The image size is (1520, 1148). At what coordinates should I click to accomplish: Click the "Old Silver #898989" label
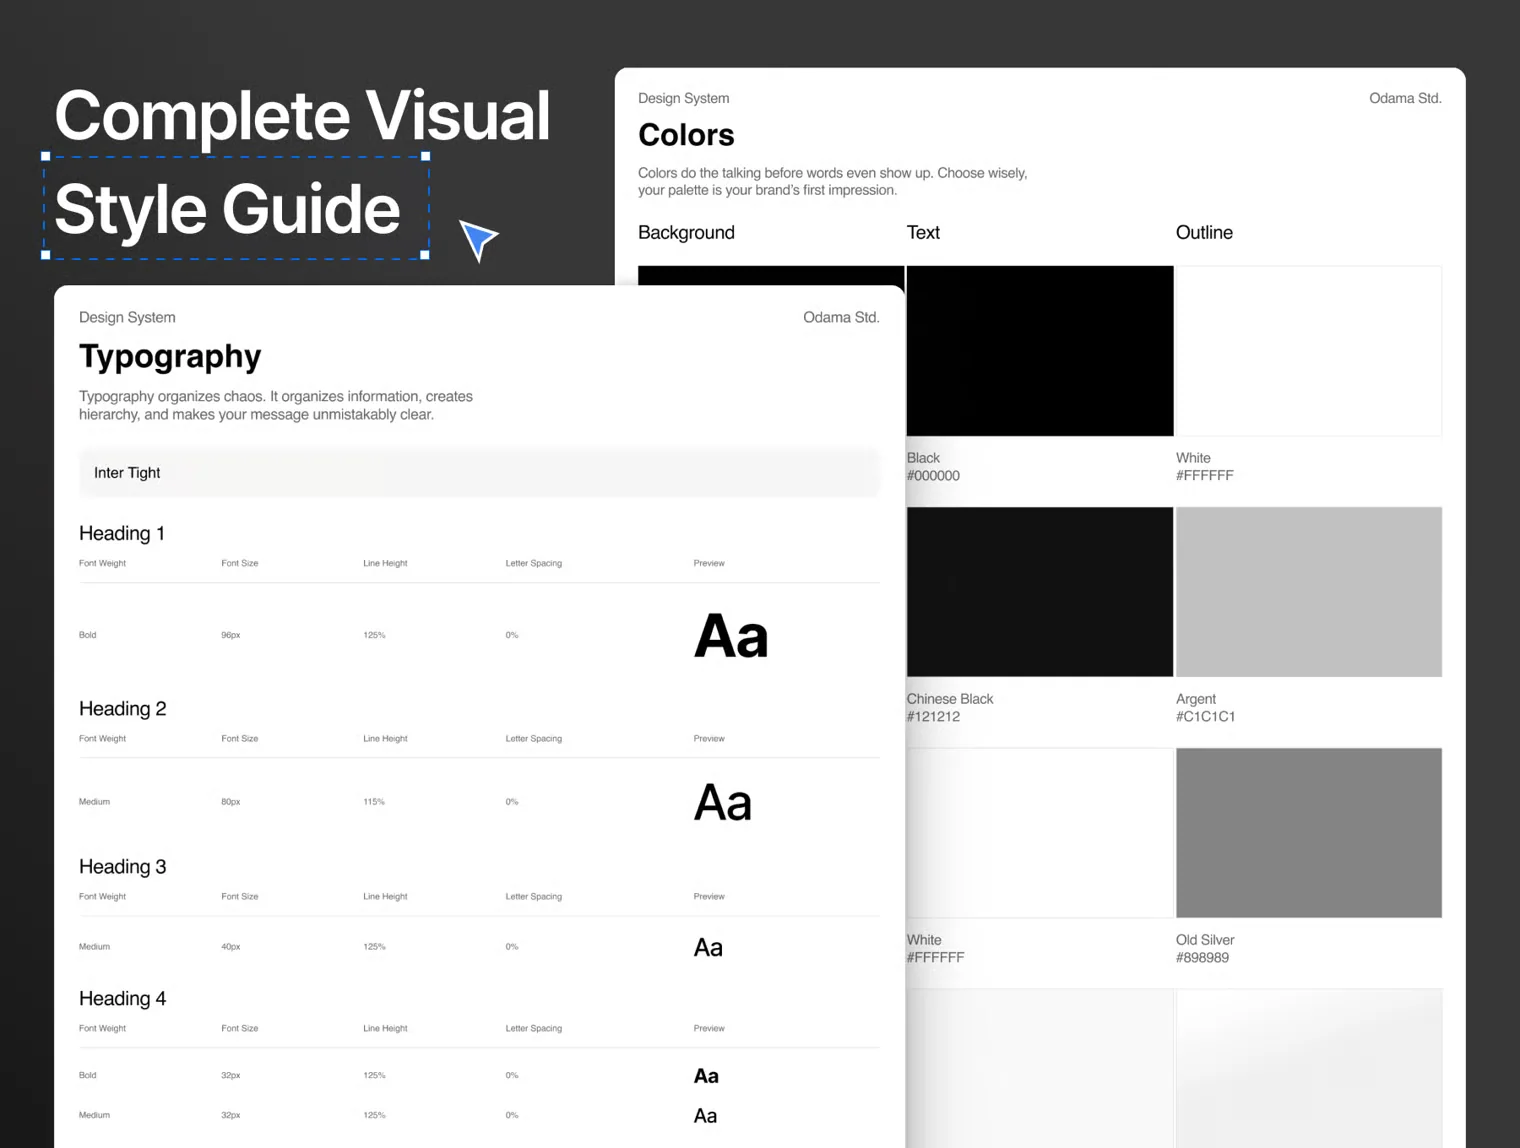1205,949
